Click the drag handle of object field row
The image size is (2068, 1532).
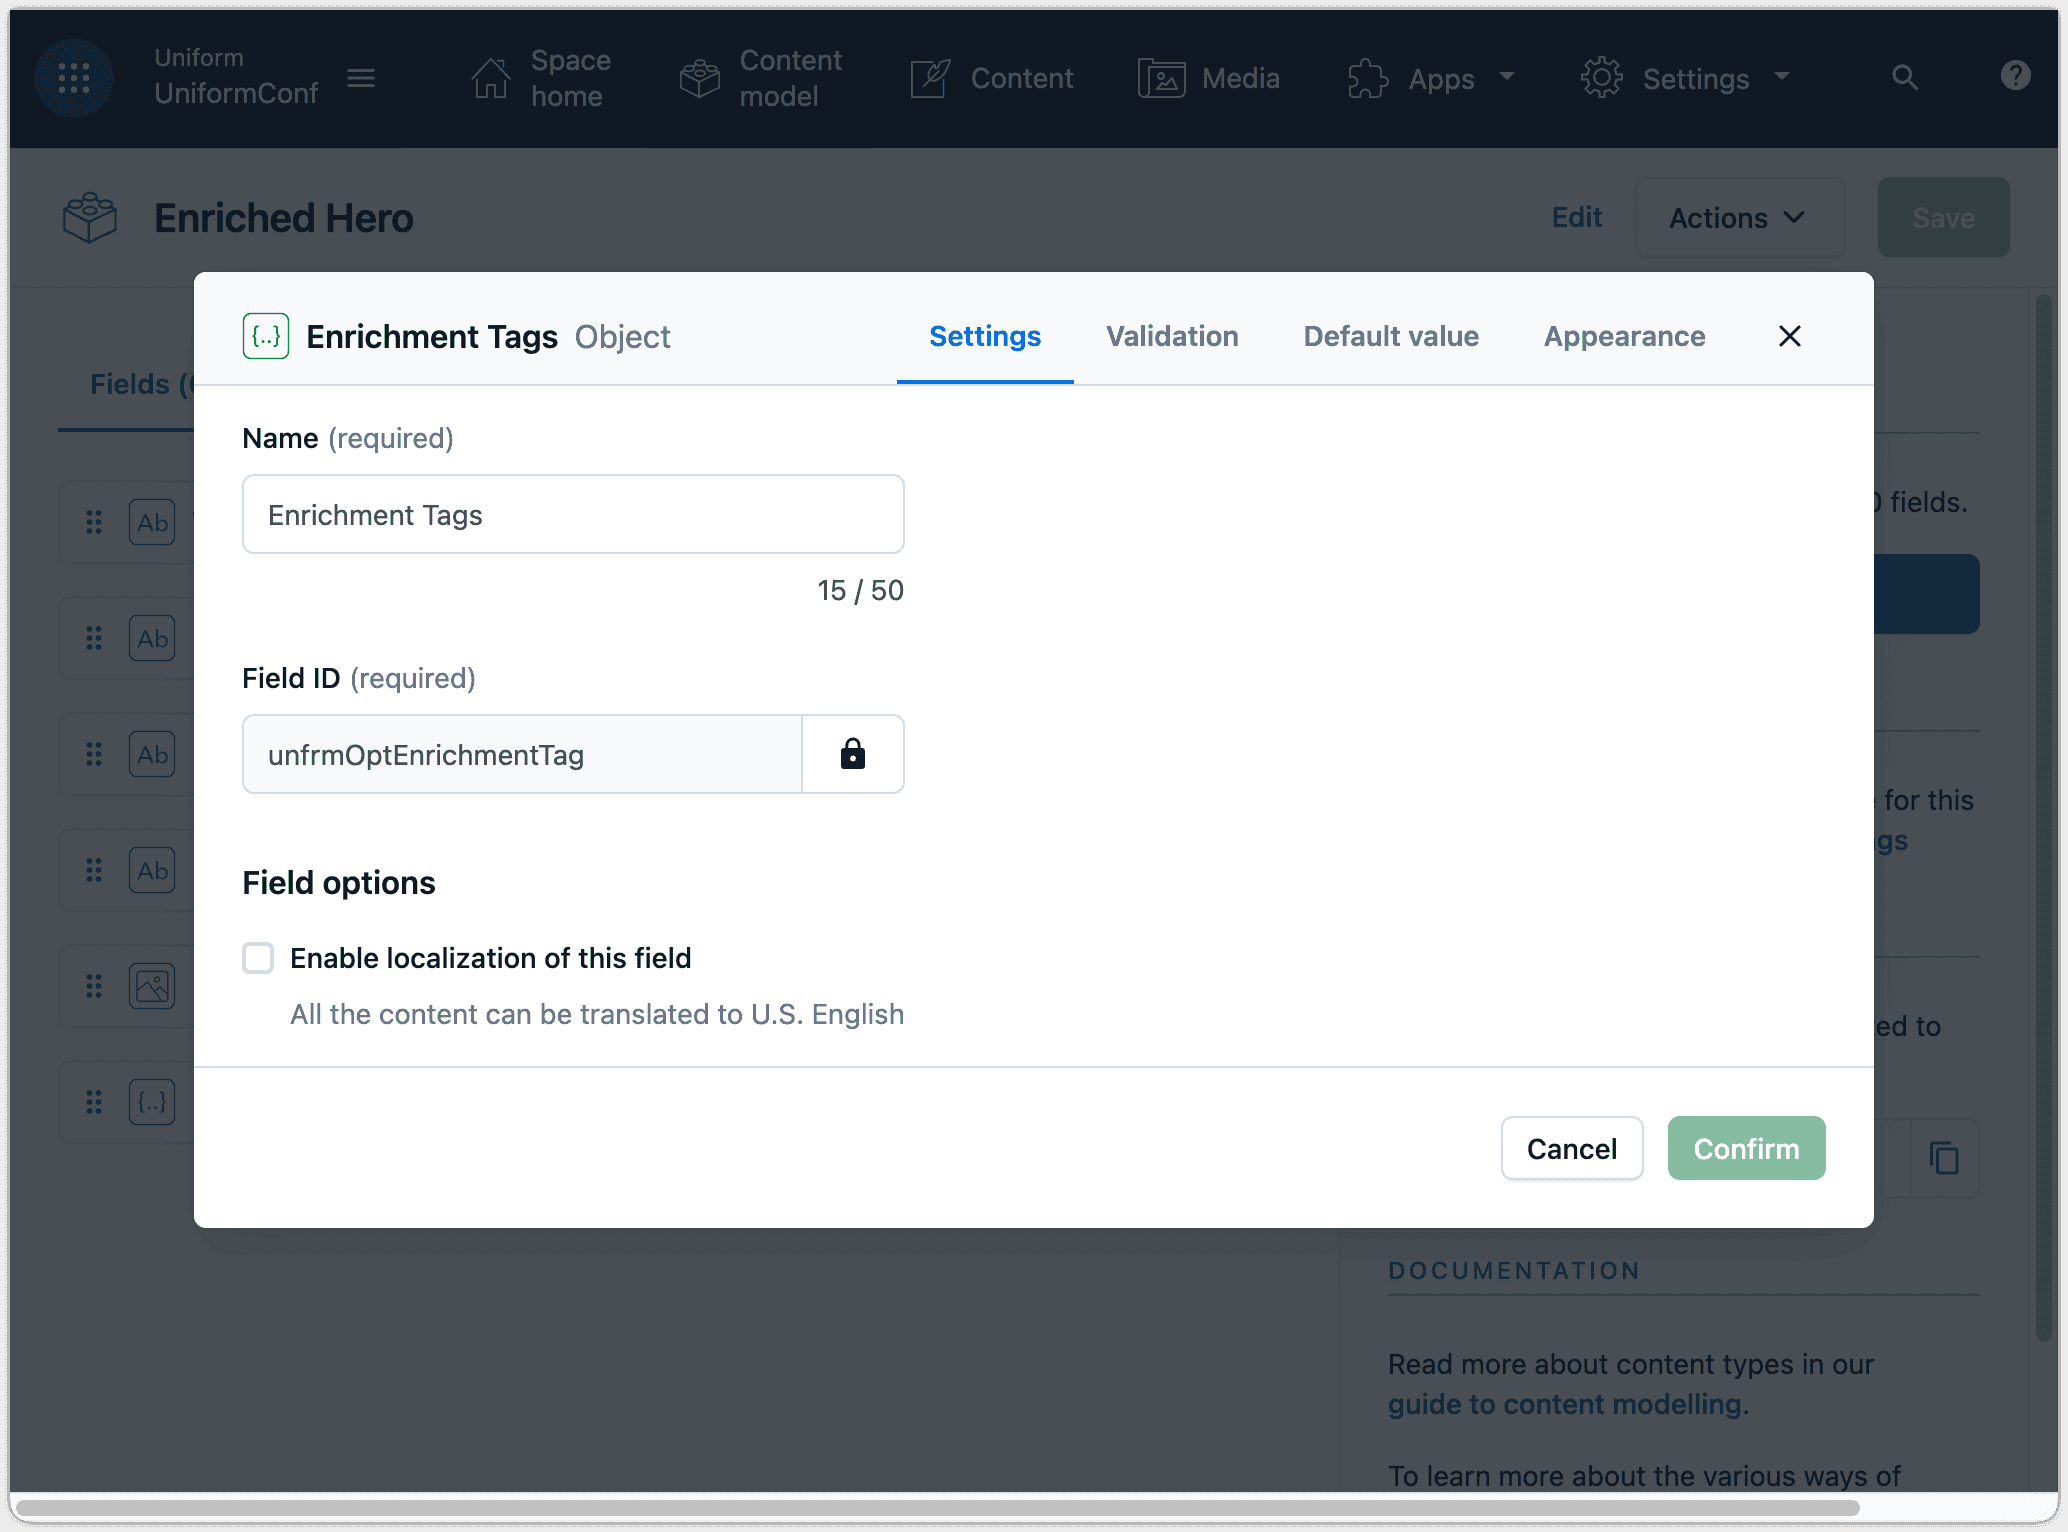coord(94,1102)
